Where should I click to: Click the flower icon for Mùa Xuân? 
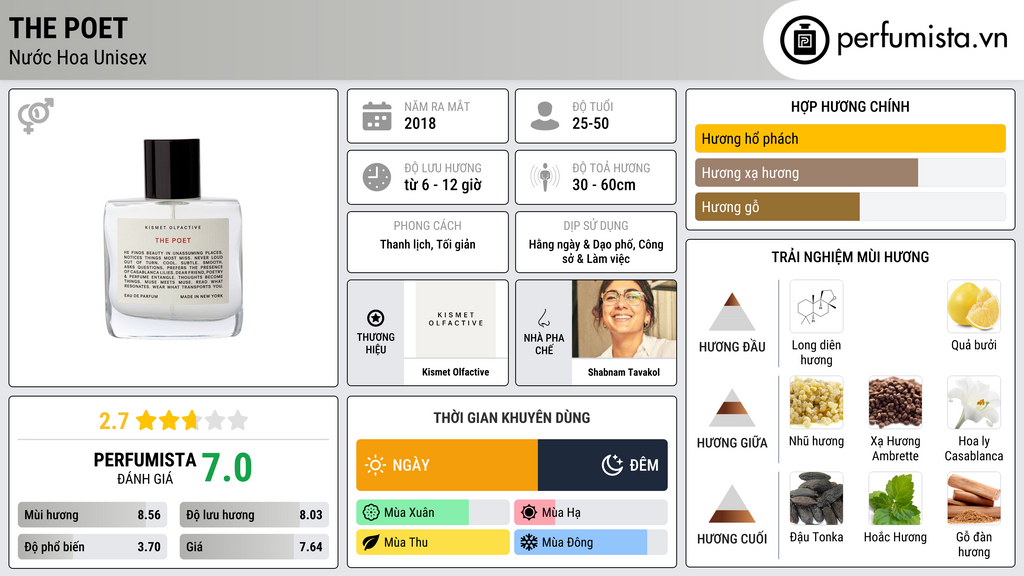click(371, 513)
